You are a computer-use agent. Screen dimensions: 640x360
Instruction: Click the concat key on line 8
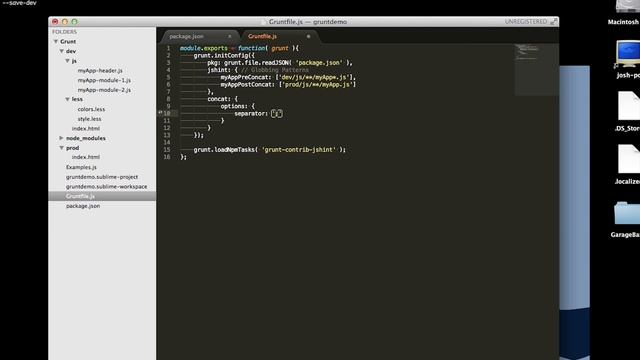click(x=219, y=99)
